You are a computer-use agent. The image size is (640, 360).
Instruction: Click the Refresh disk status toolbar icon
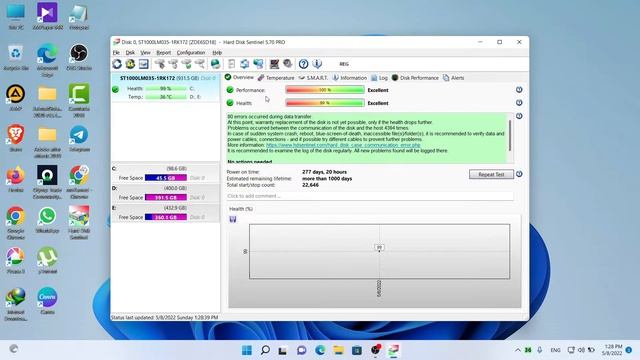tap(117, 64)
